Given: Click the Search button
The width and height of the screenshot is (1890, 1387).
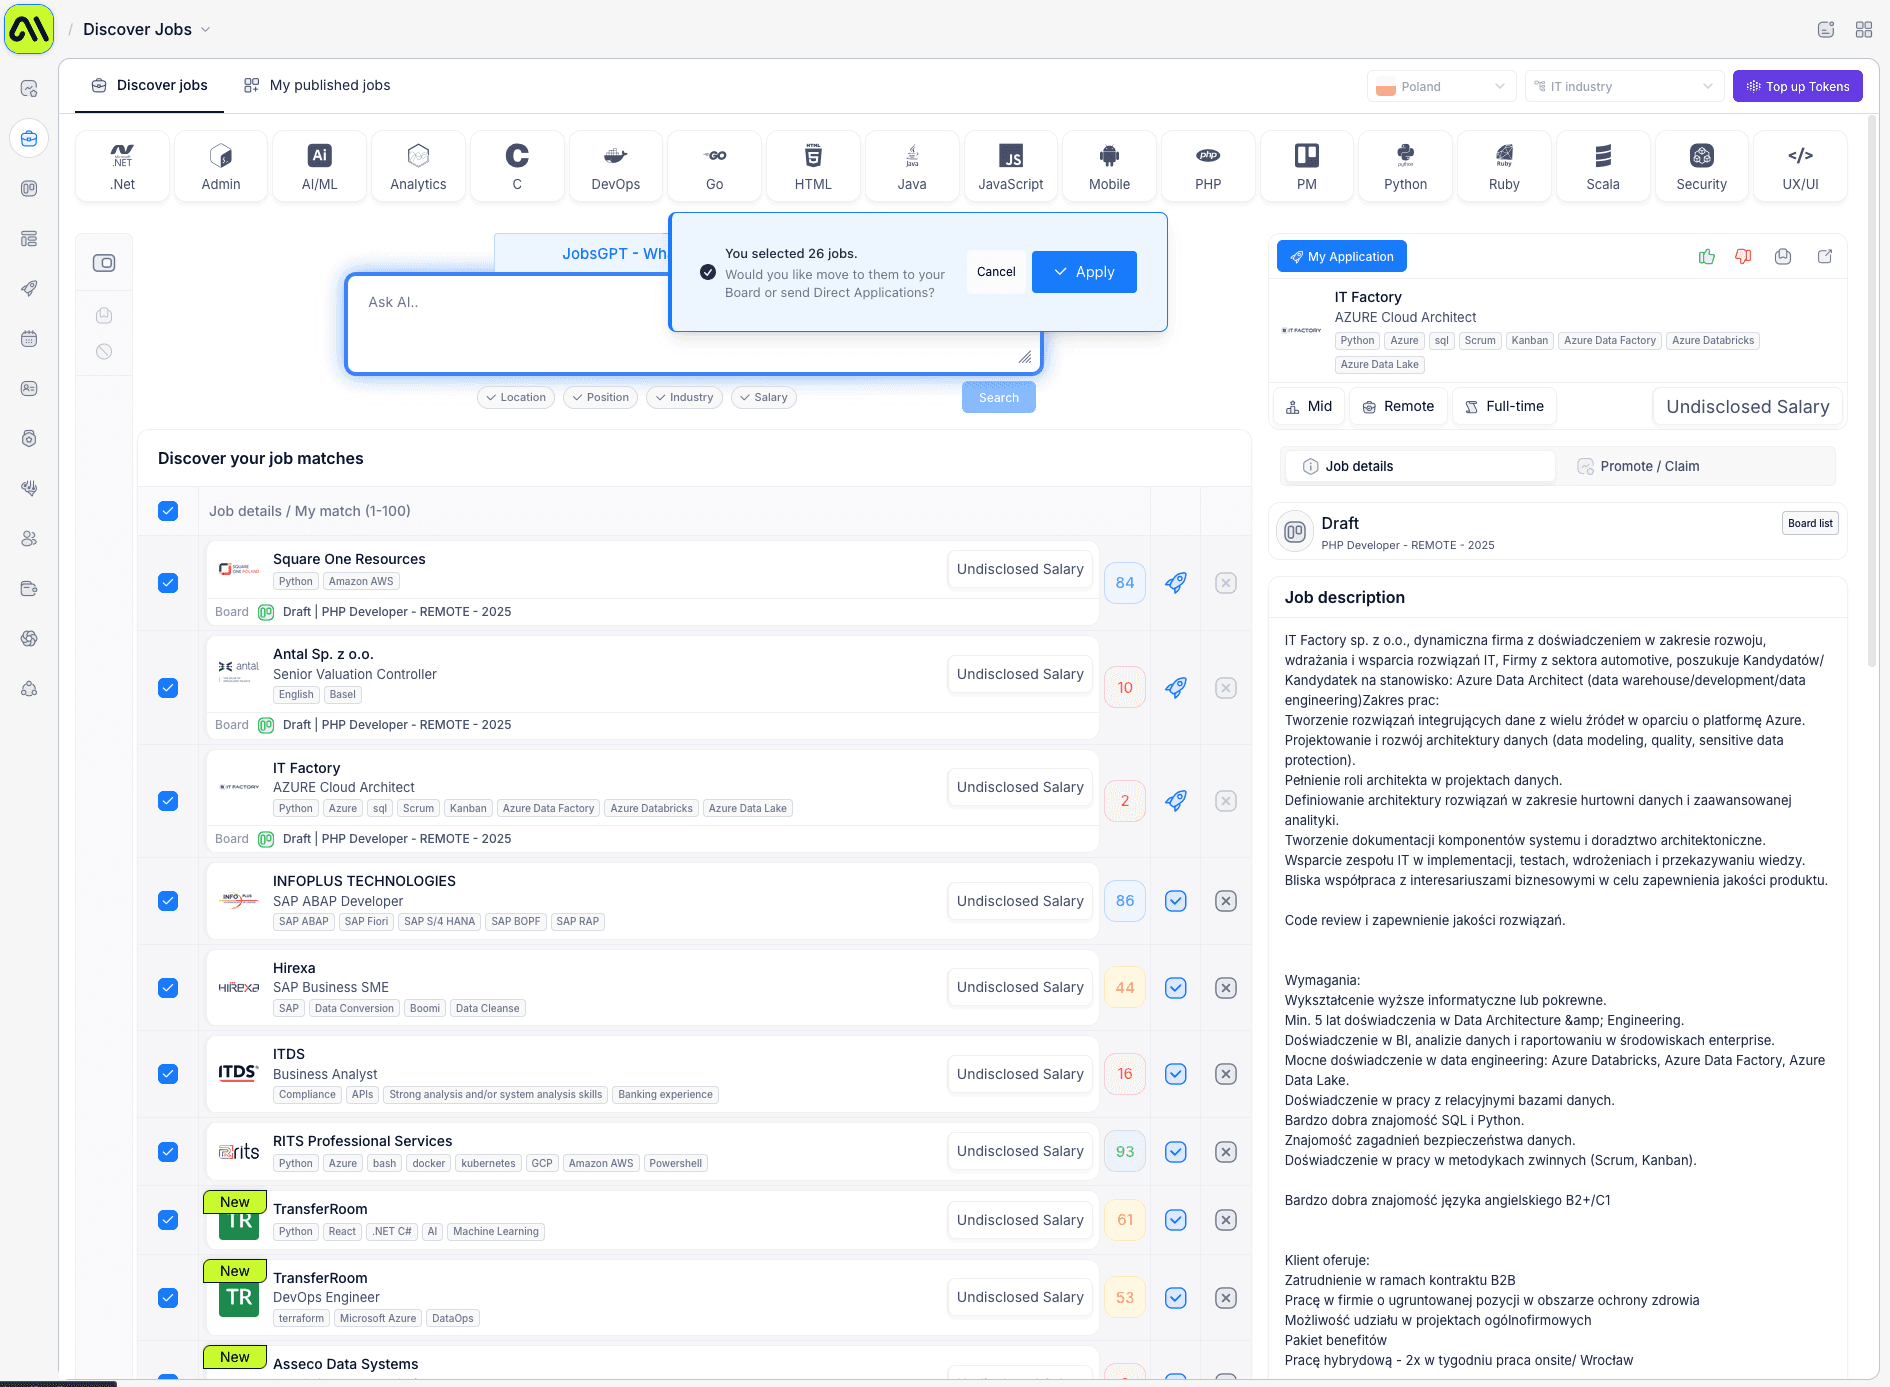Looking at the screenshot, I should point(998,398).
